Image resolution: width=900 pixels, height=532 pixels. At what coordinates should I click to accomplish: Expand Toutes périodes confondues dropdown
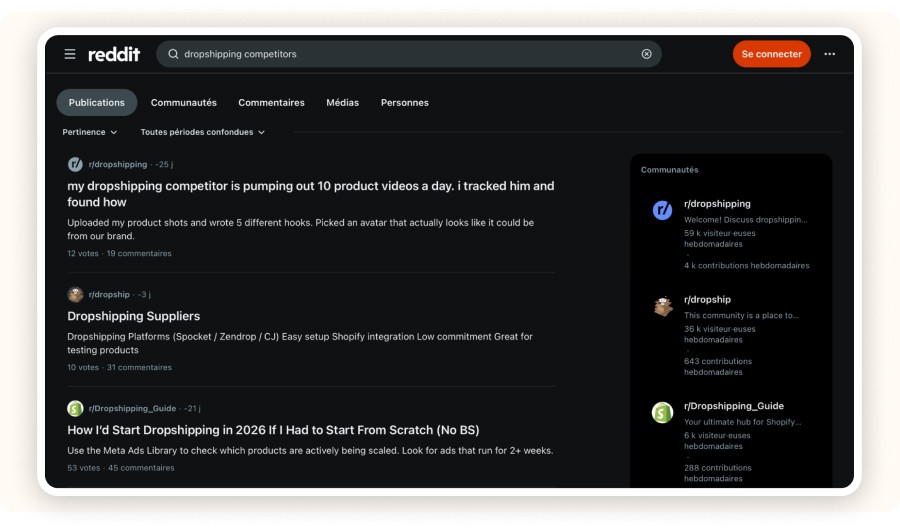coord(203,132)
